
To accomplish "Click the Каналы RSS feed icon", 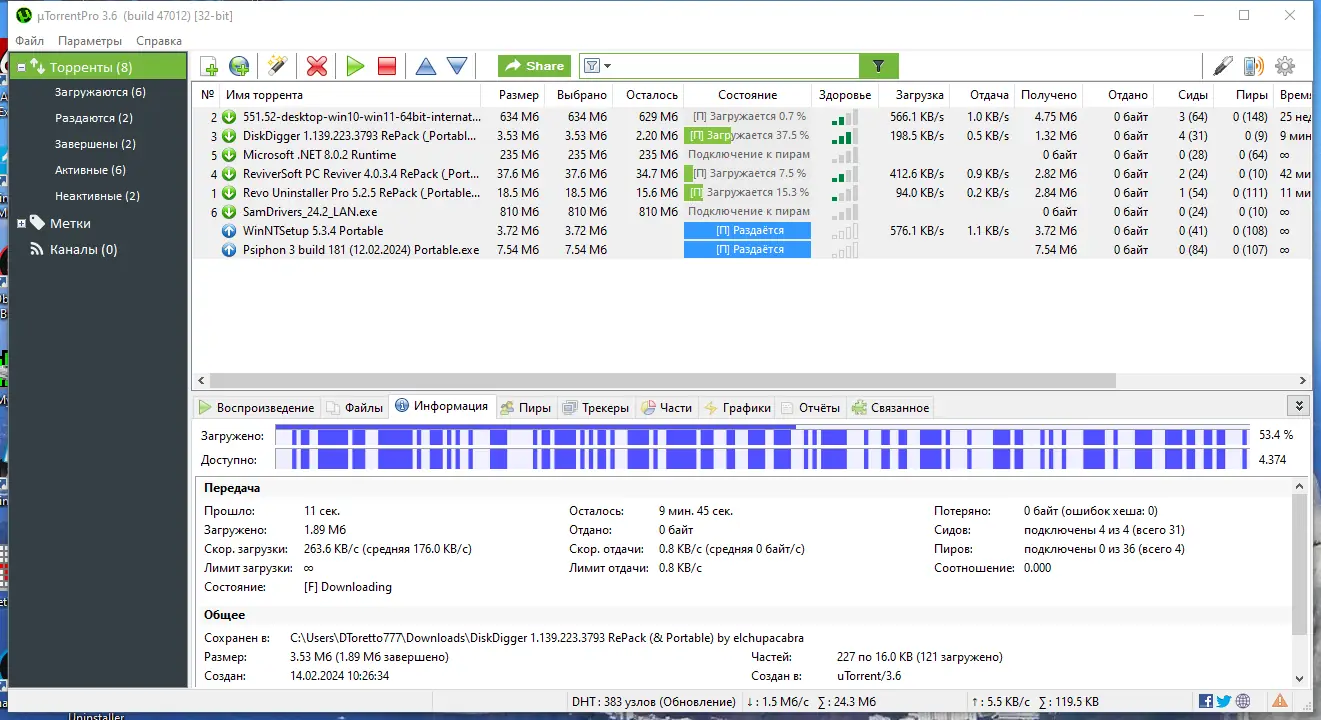I will pyautogui.click(x=37, y=249).
